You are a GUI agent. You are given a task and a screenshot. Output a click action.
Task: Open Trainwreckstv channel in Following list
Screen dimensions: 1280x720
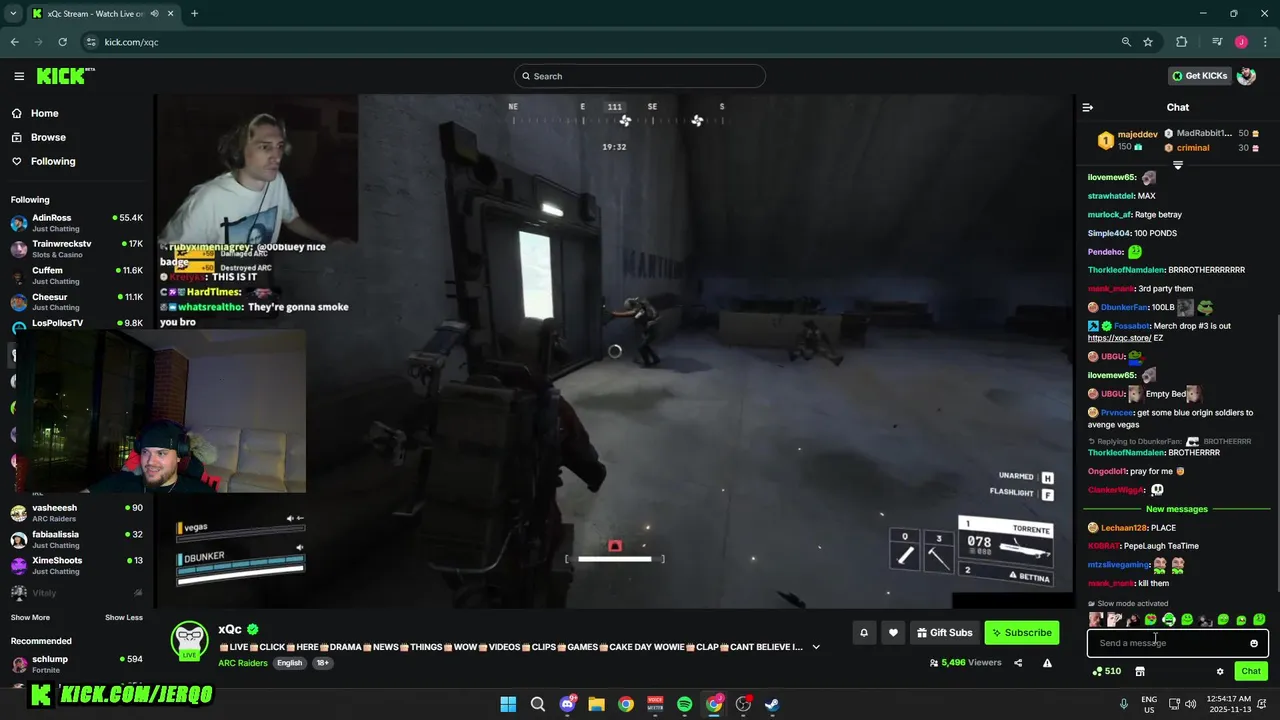pyautogui.click(x=77, y=249)
